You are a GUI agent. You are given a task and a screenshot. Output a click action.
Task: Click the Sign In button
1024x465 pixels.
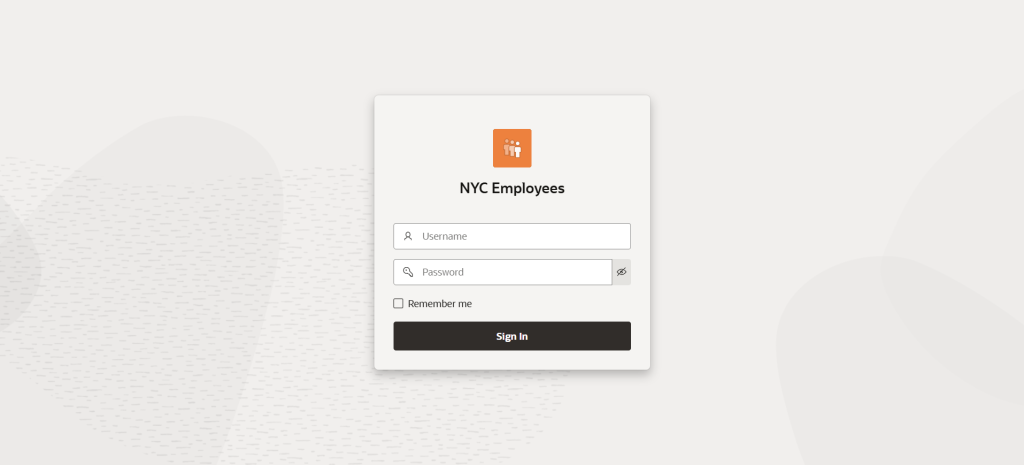click(512, 336)
